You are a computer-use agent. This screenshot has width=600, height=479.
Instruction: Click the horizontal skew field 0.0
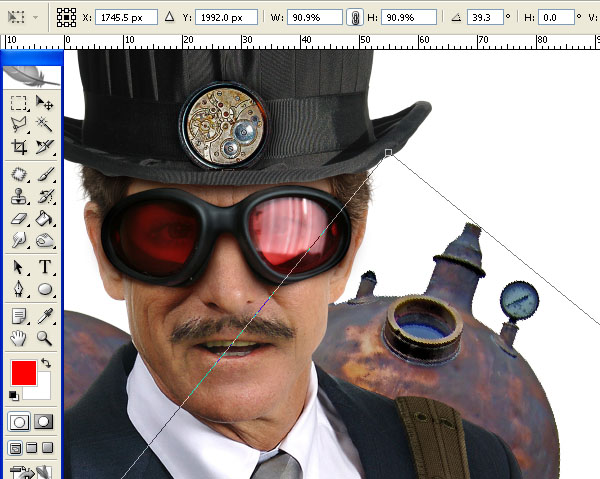[556, 18]
